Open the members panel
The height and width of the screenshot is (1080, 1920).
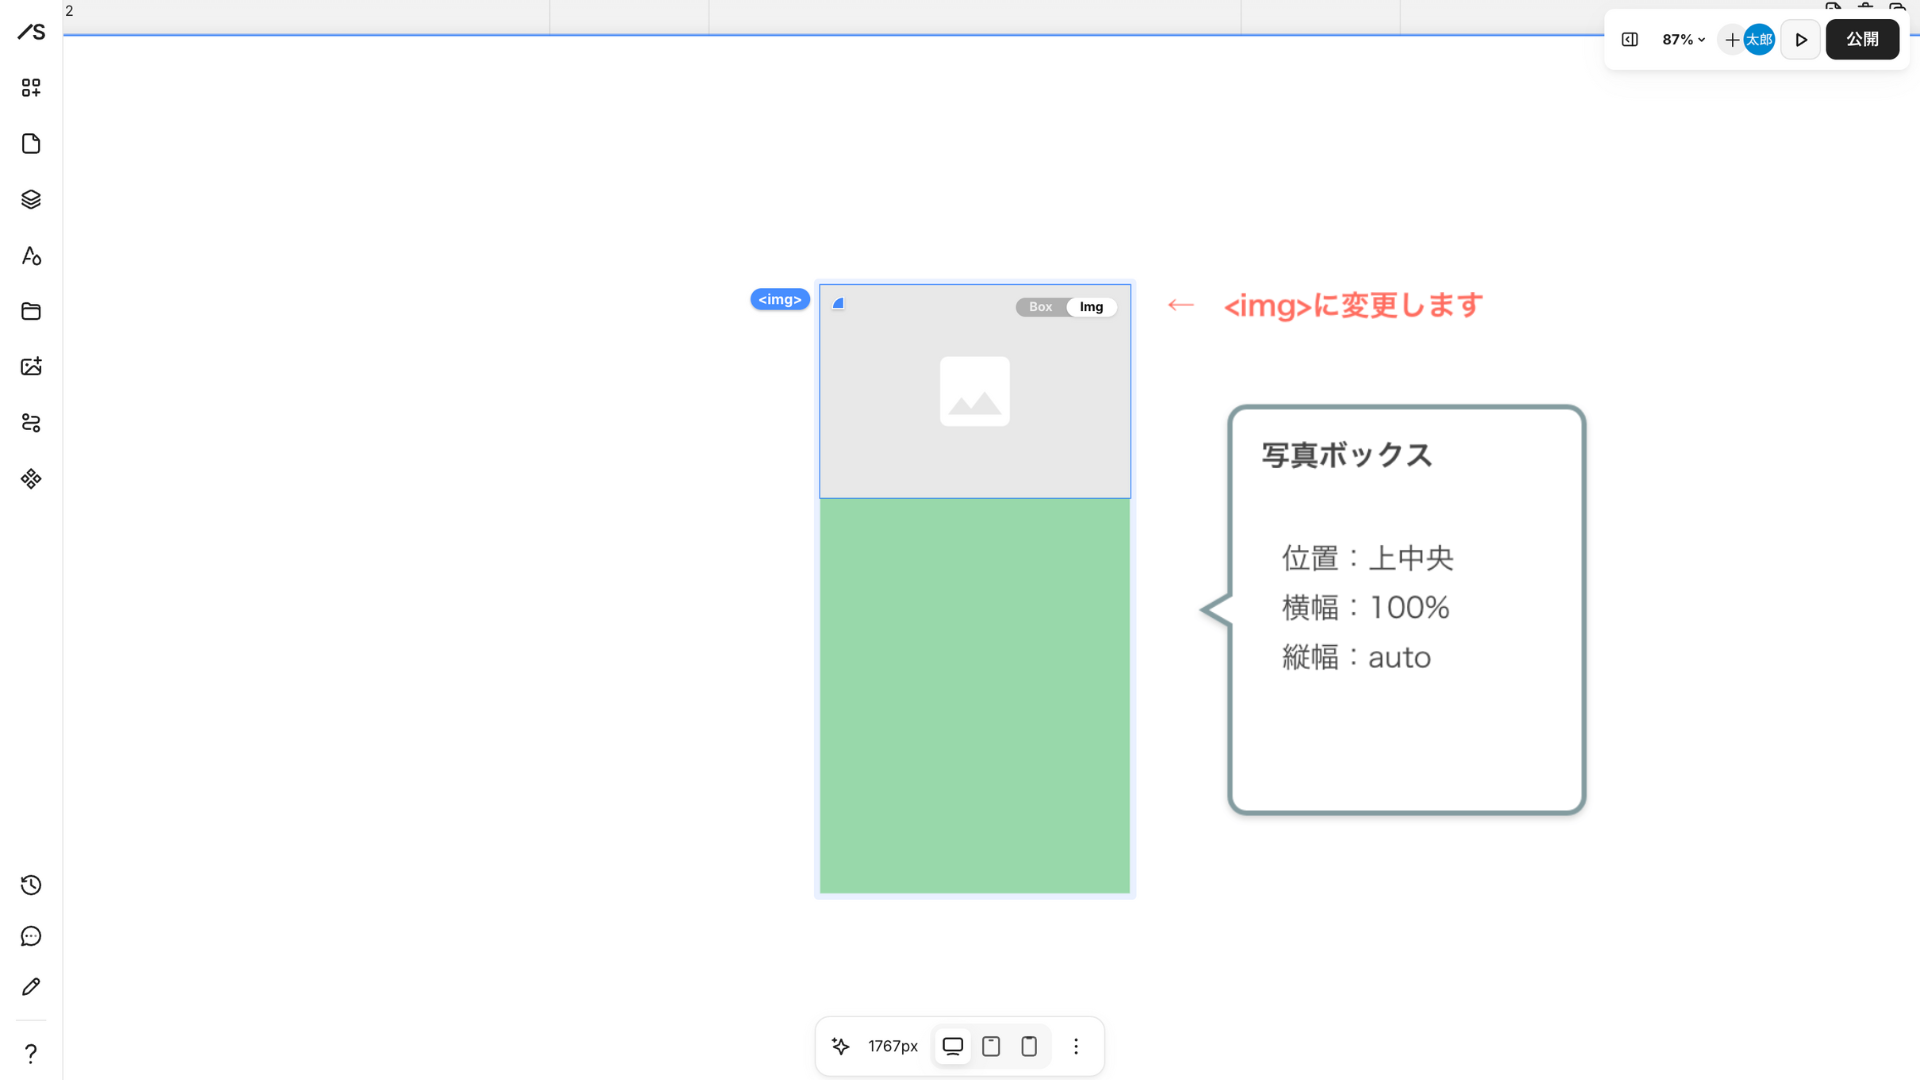click(x=30, y=423)
